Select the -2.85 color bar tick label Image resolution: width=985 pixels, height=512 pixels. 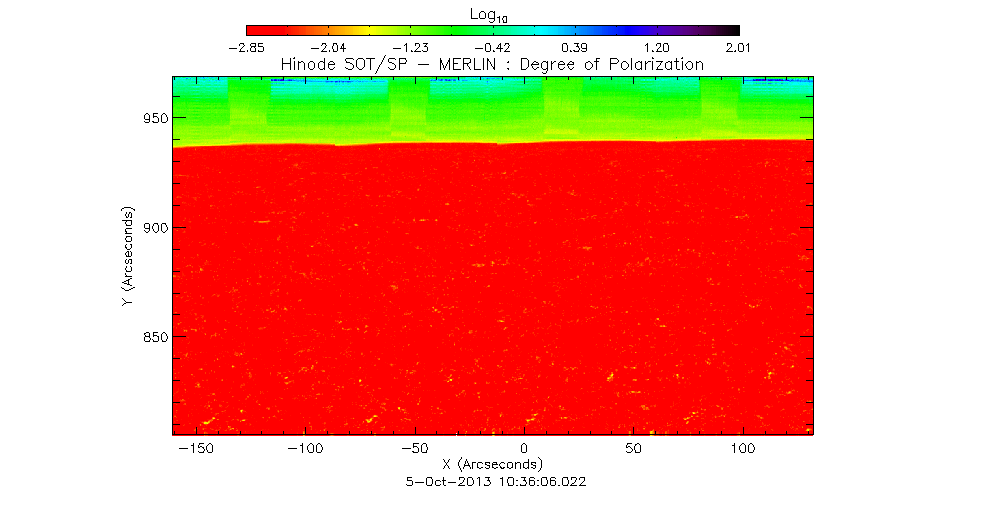pos(245,47)
